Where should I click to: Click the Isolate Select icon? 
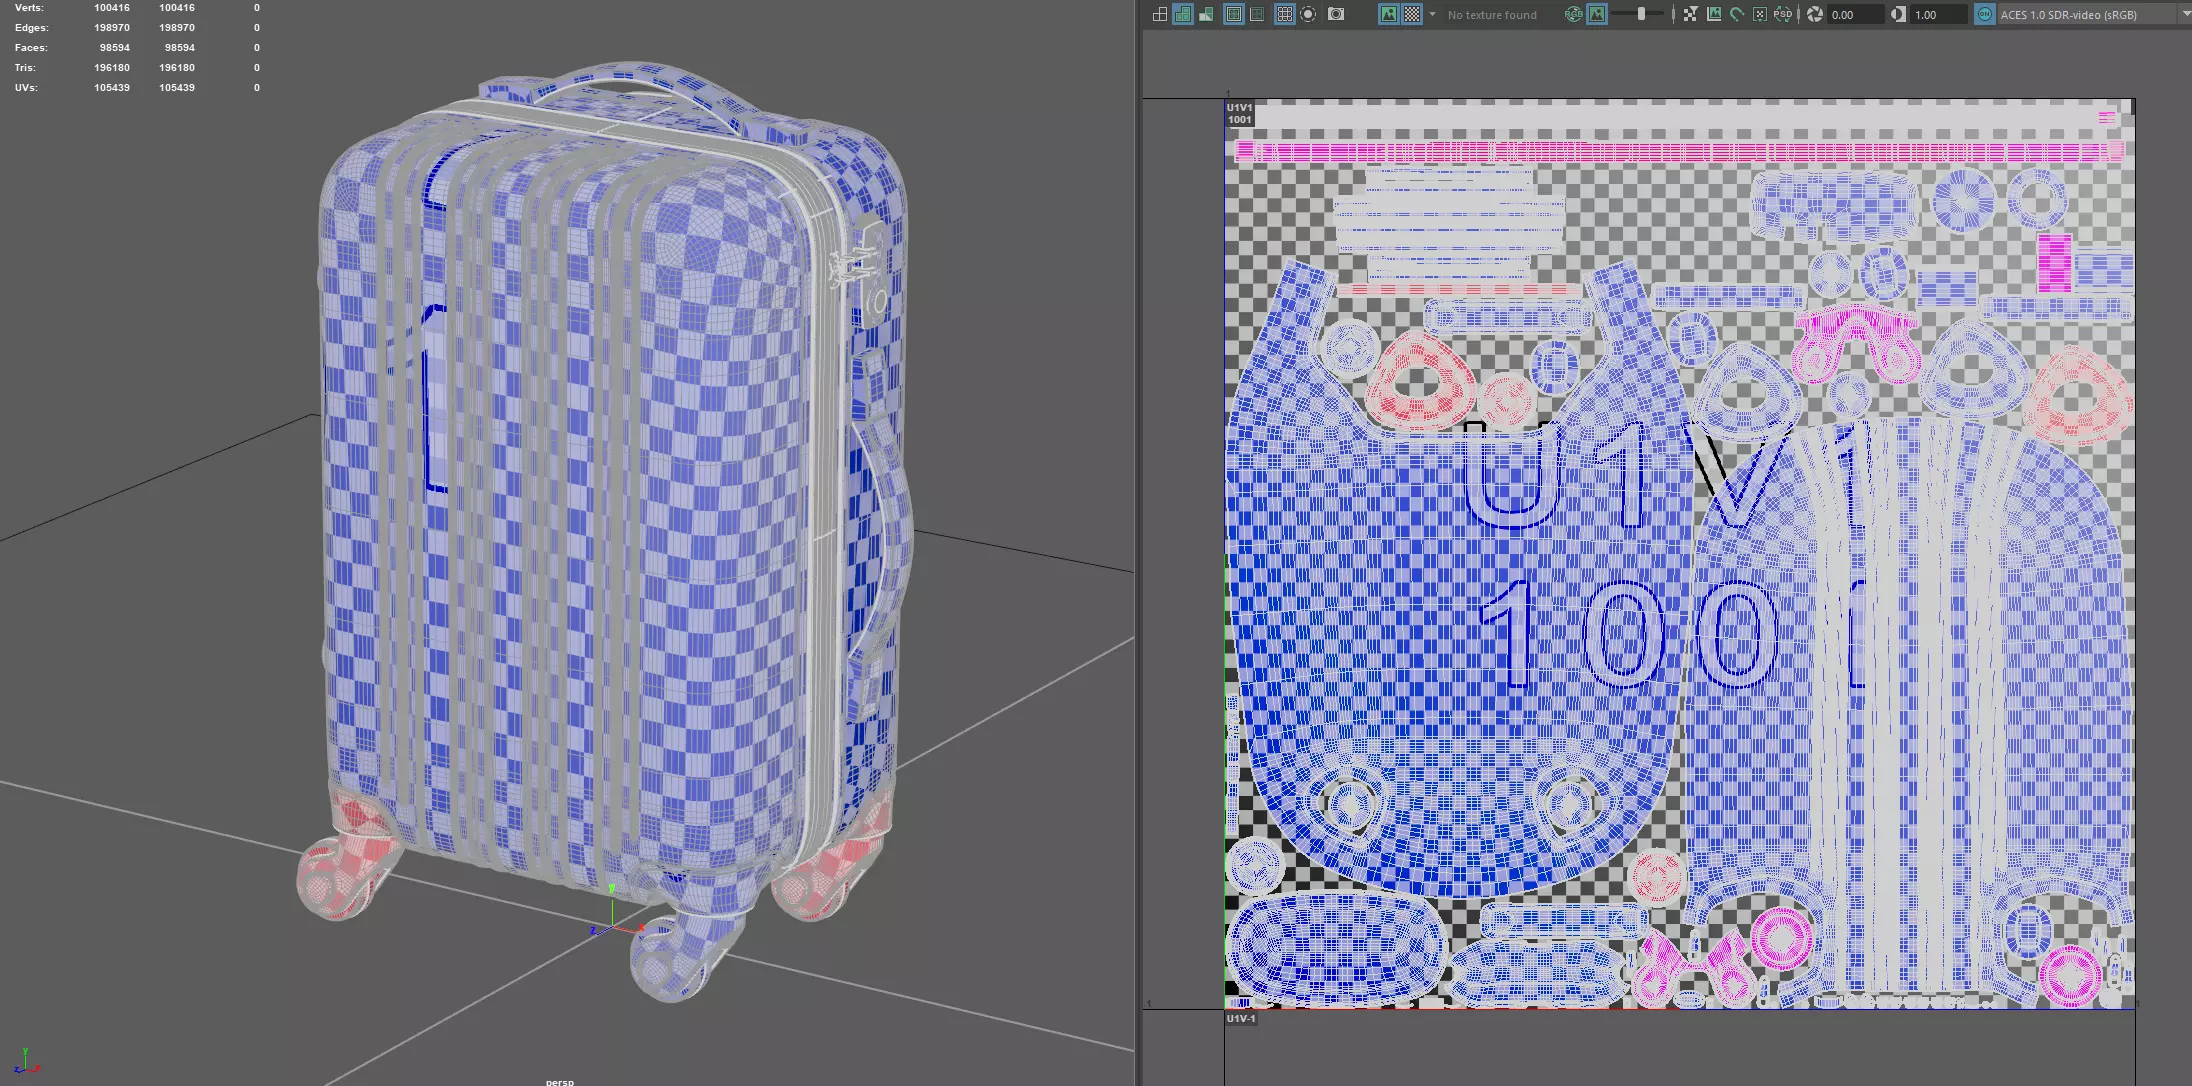[x=1308, y=14]
